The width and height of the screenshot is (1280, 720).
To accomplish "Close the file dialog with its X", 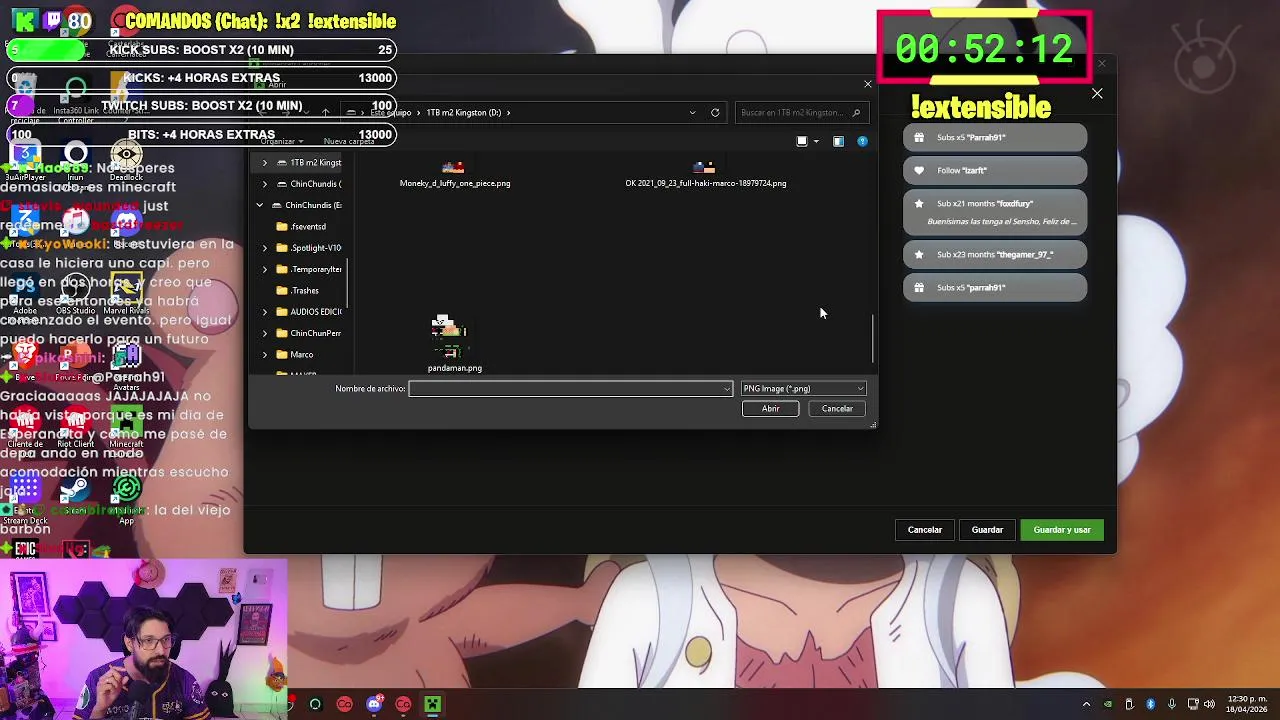I will [867, 84].
